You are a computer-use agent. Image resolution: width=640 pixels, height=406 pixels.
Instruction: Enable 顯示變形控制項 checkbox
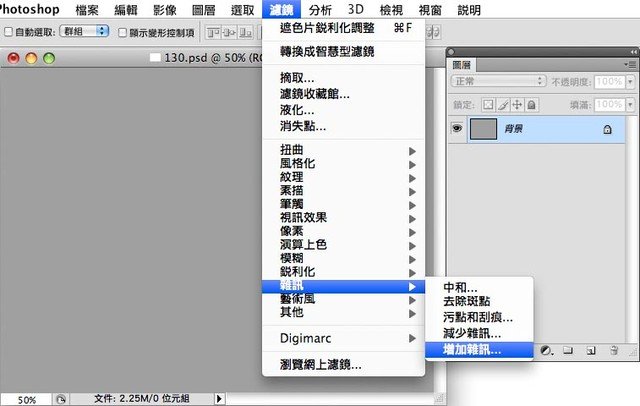click(122, 32)
